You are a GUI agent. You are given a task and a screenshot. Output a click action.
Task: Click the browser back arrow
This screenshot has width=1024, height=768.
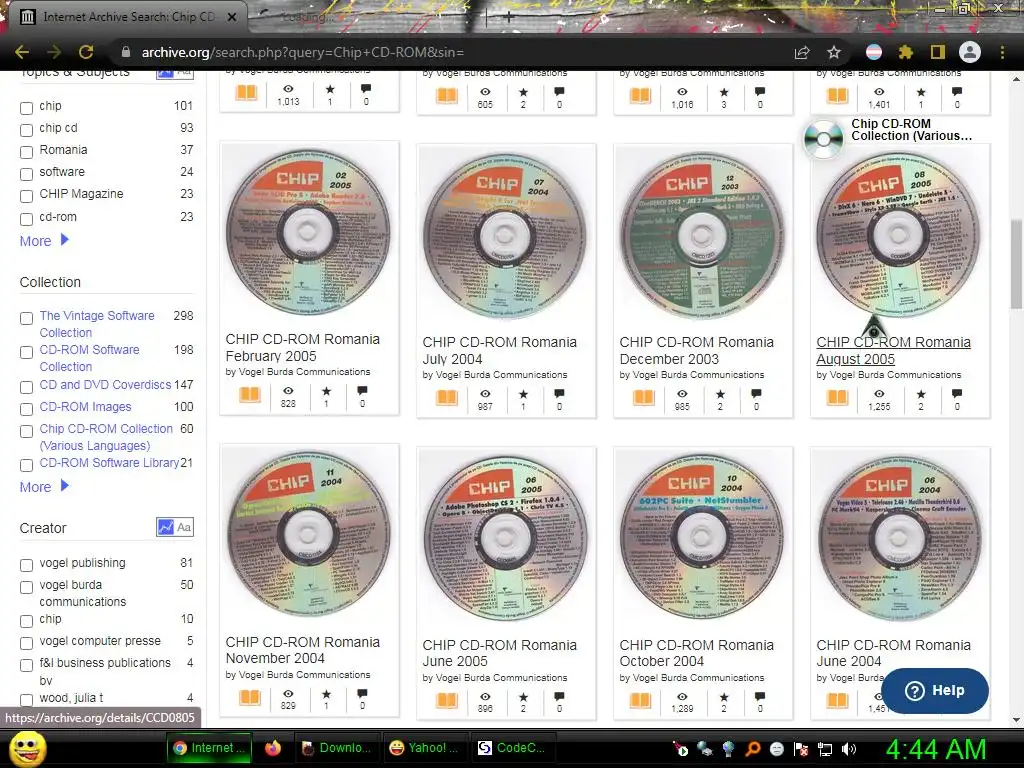pyautogui.click(x=22, y=52)
